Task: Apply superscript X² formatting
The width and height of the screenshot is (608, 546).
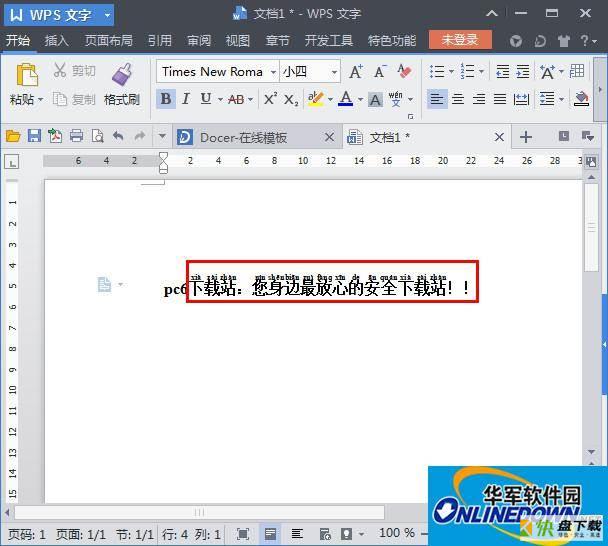Action: tap(270, 99)
